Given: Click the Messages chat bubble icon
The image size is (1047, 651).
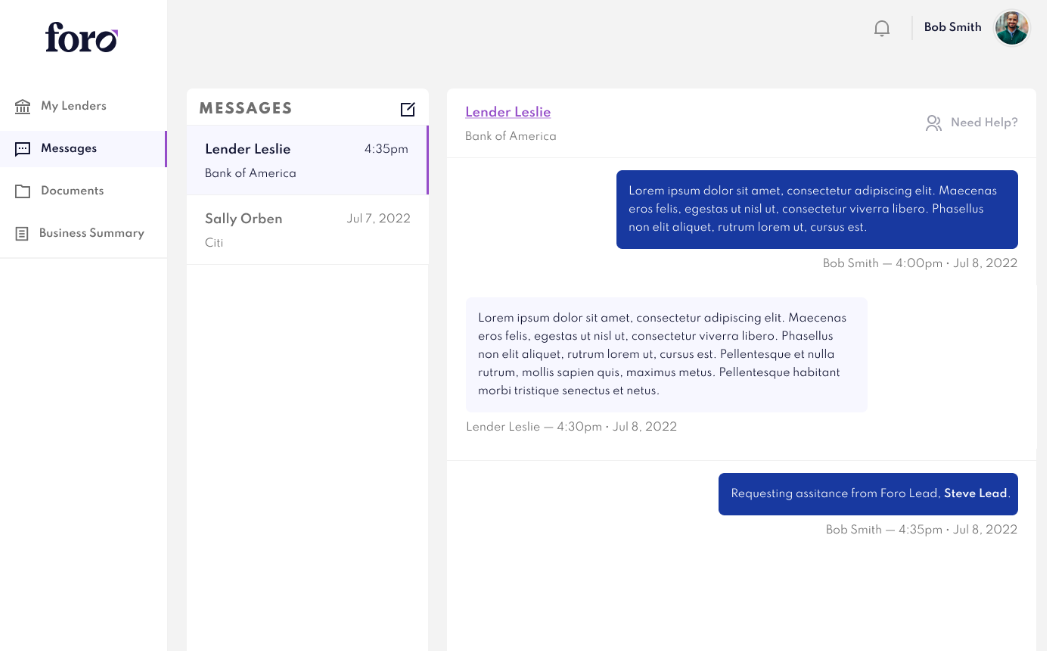Looking at the screenshot, I should point(22,149).
